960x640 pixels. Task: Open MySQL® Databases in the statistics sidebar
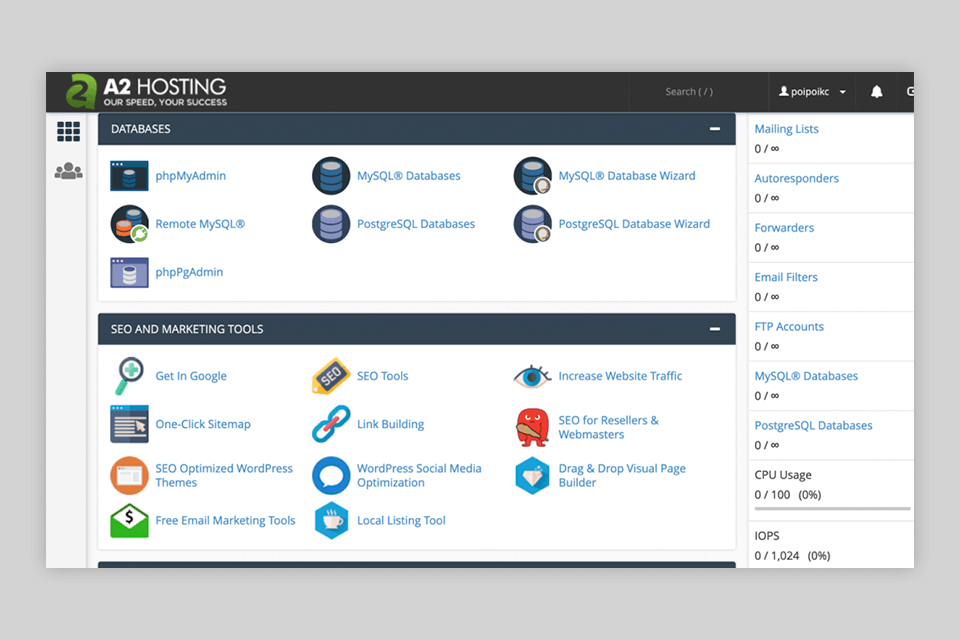point(806,376)
